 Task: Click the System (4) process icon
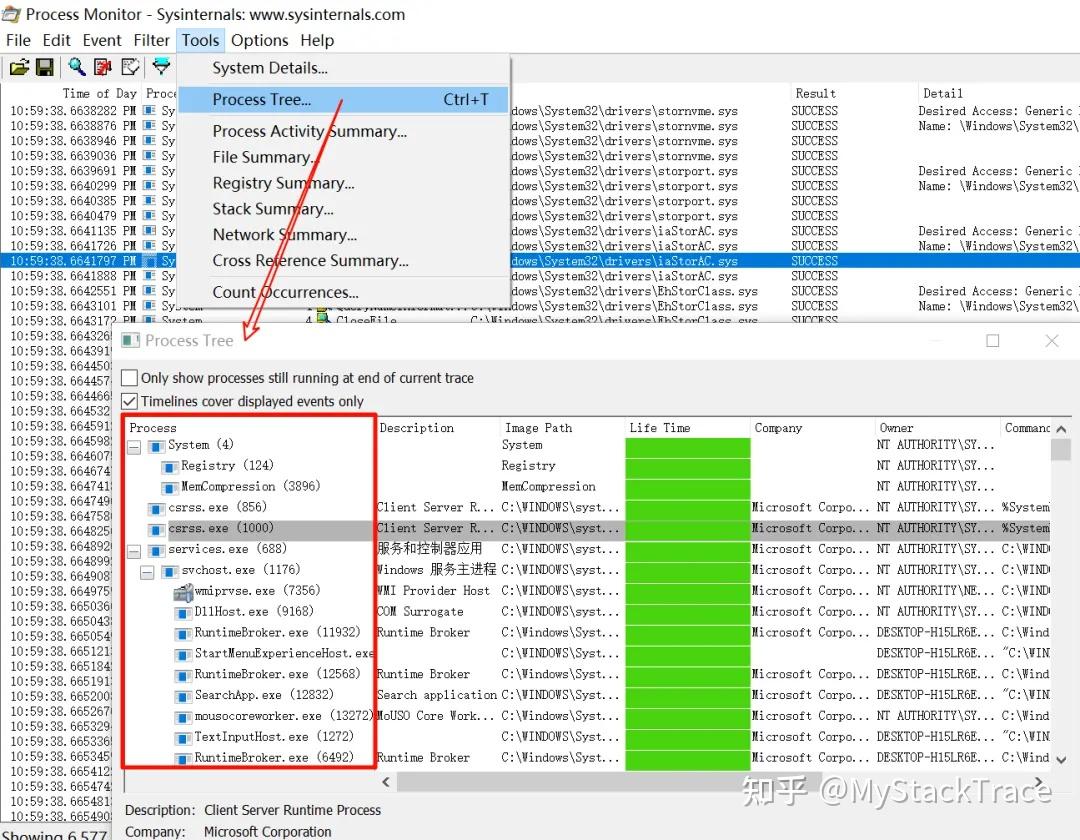(x=157, y=447)
